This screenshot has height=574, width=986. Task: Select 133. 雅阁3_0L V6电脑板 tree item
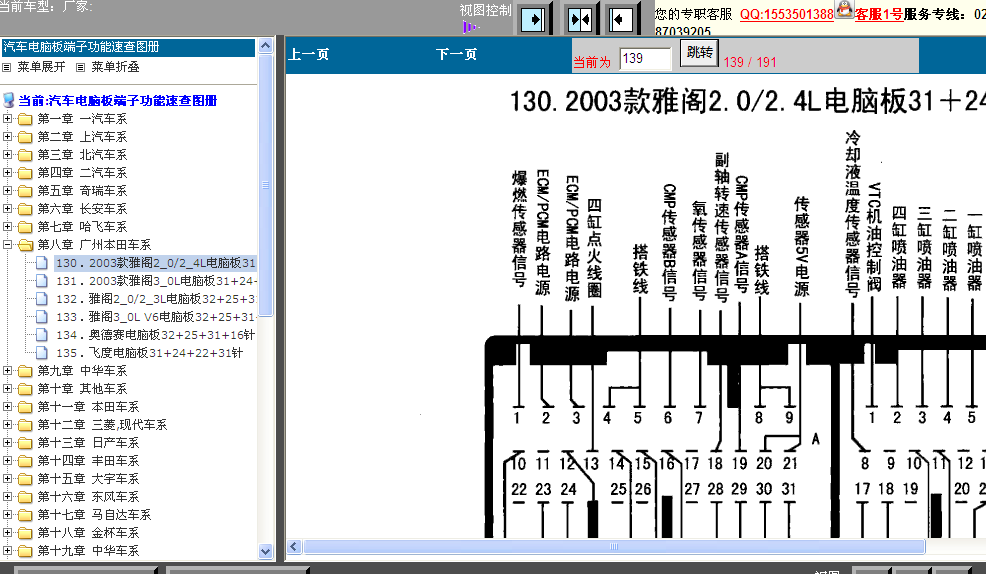[x=156, y=317]
